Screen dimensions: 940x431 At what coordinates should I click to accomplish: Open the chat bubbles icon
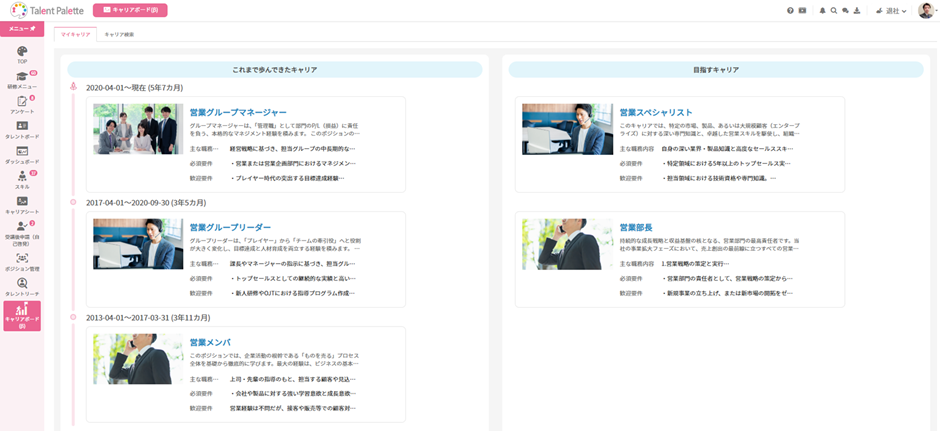point(846,10)
